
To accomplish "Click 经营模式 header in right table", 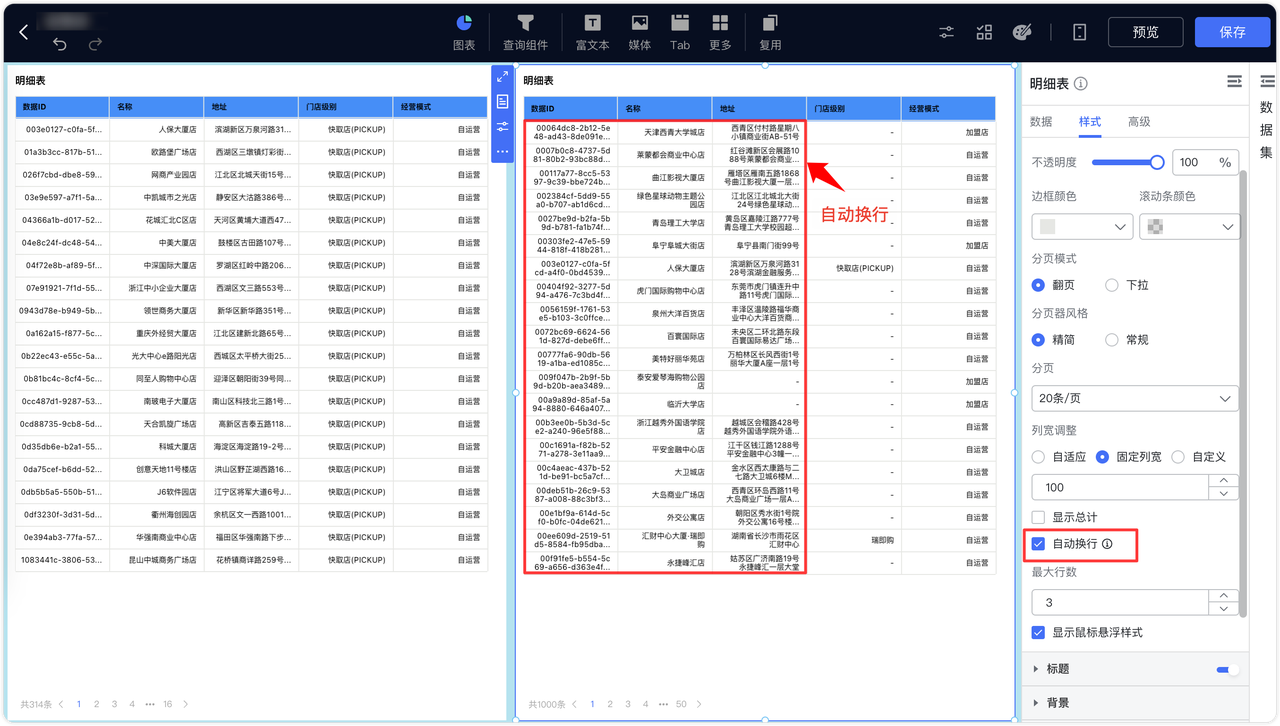I will click(x=948, y=108).
